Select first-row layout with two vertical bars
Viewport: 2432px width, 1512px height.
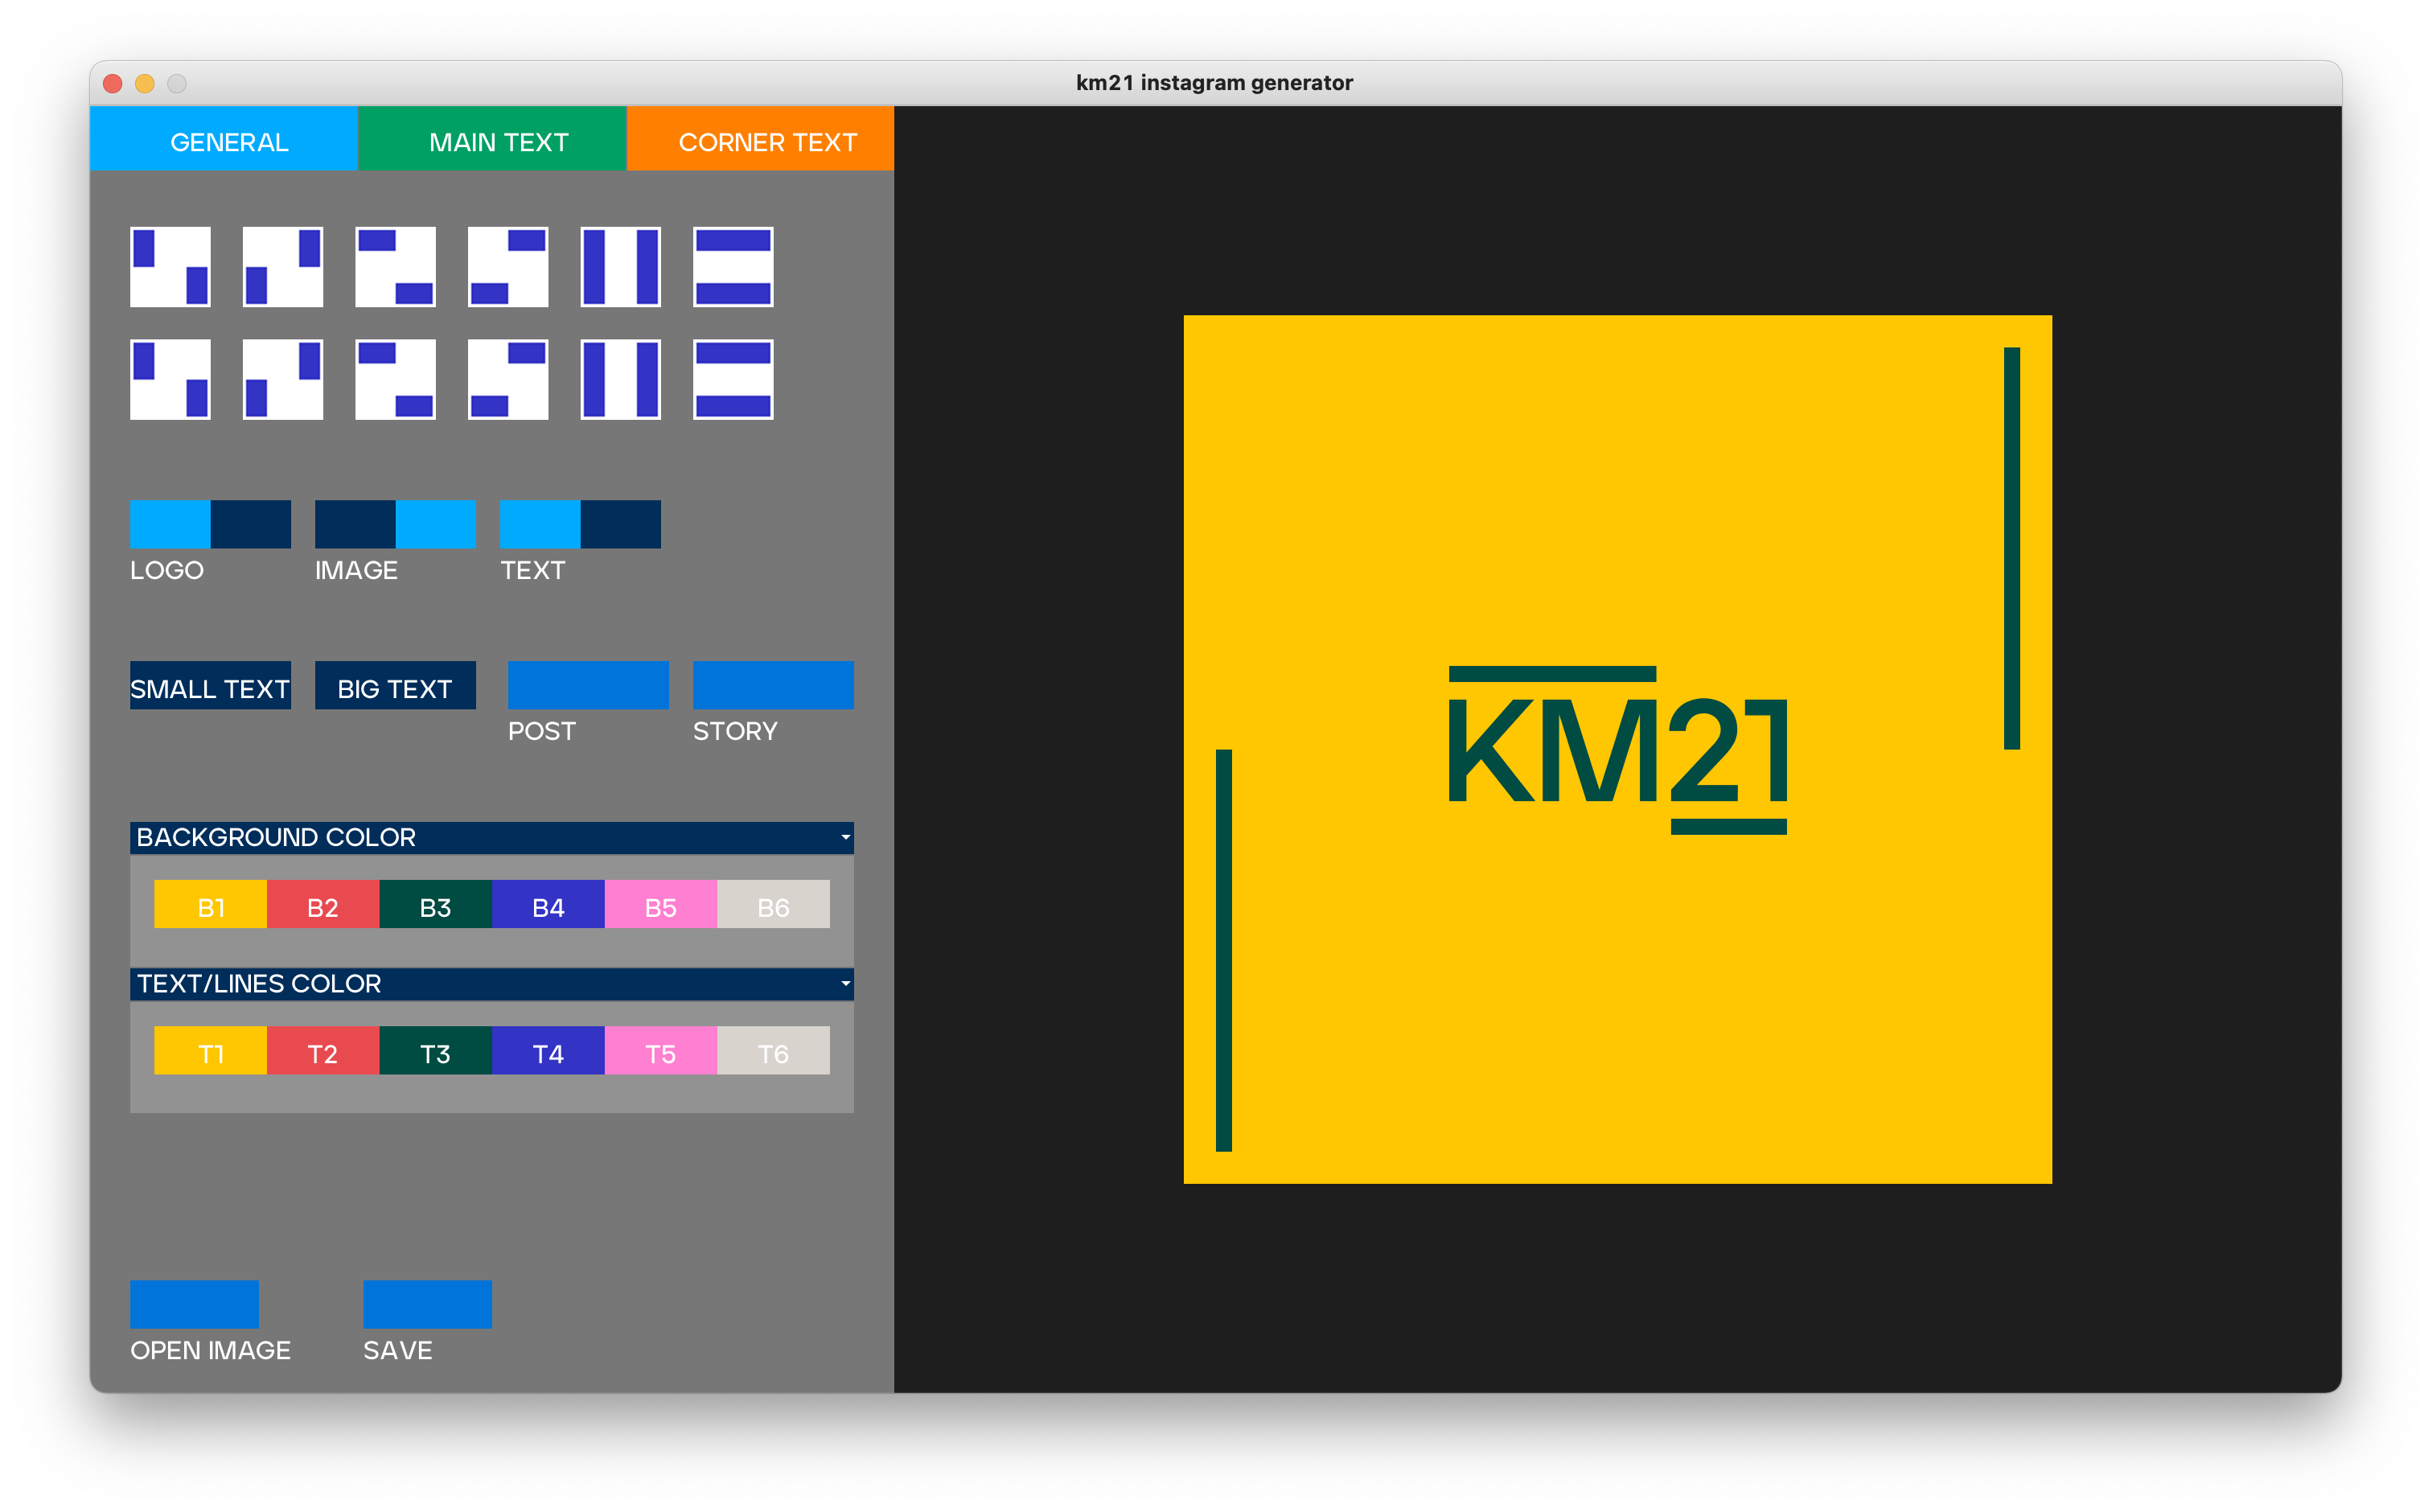(620, 267)
